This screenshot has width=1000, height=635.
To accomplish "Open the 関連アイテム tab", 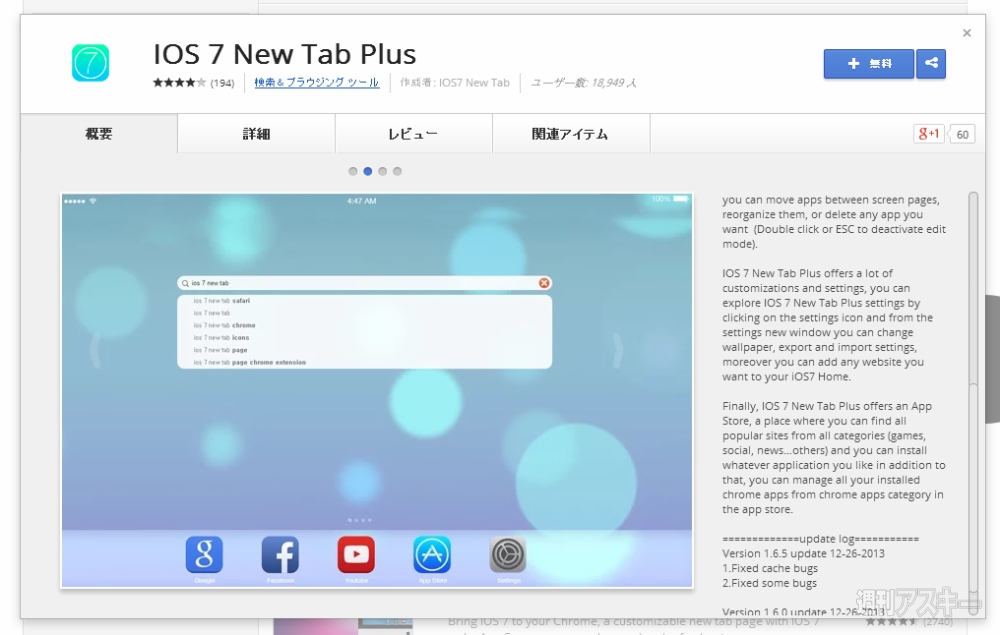I will [571, 134].
